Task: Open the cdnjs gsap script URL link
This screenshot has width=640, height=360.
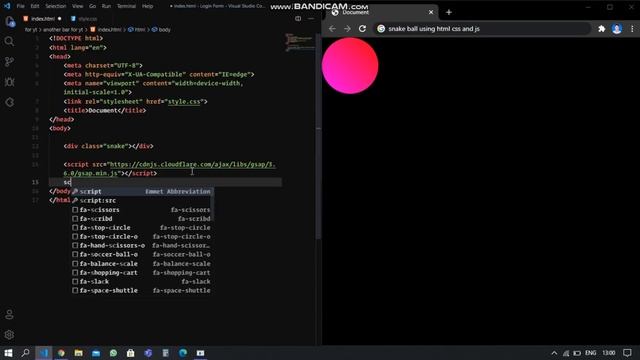Action: point(193,164)
